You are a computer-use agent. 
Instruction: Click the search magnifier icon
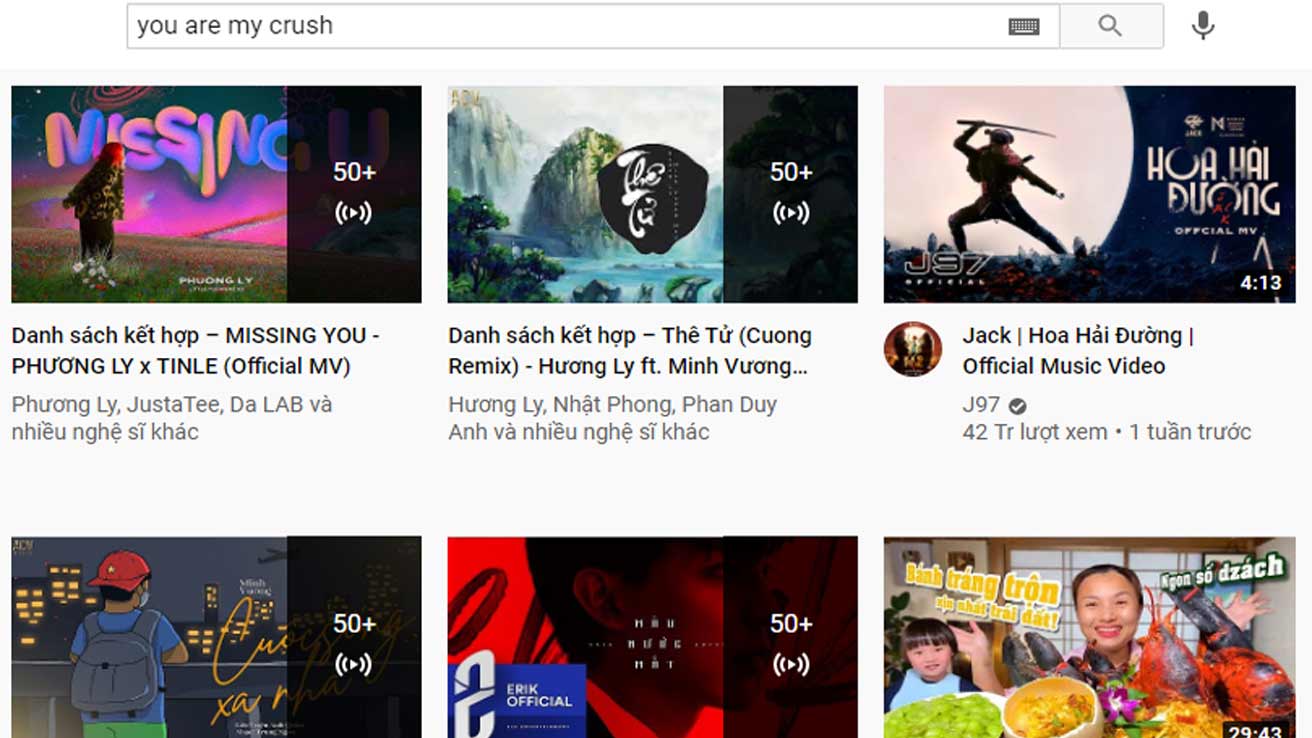pos(1110,25)
